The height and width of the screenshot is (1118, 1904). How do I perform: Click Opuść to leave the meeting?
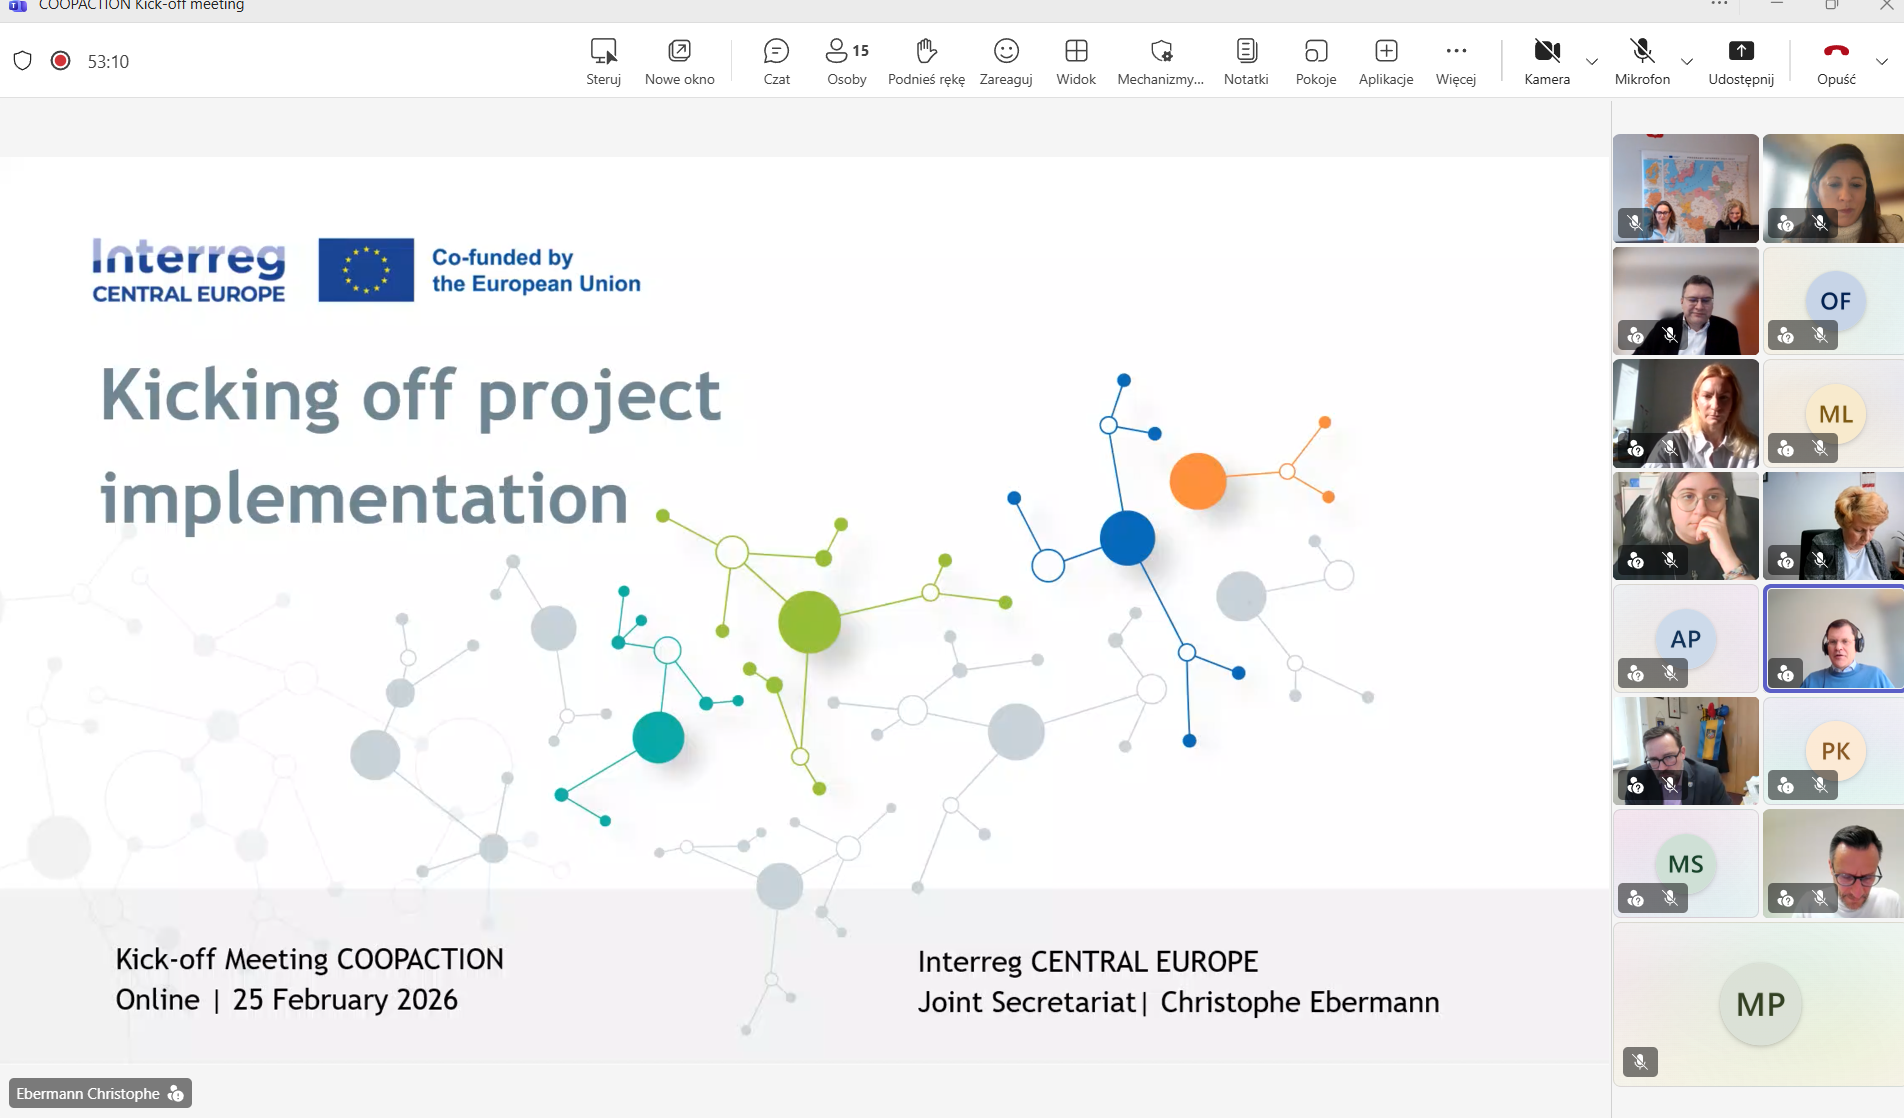(1836, 61)
